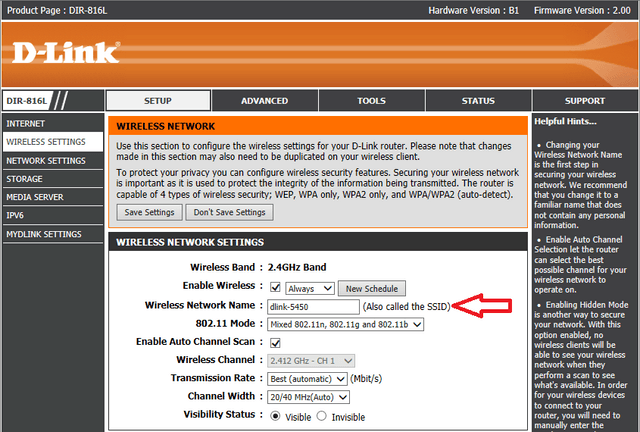Open the Channel Width dropdown
Image resolution: width=640 pixels, height=432 pixels.
pyautogui.click(x=308, y=397)
